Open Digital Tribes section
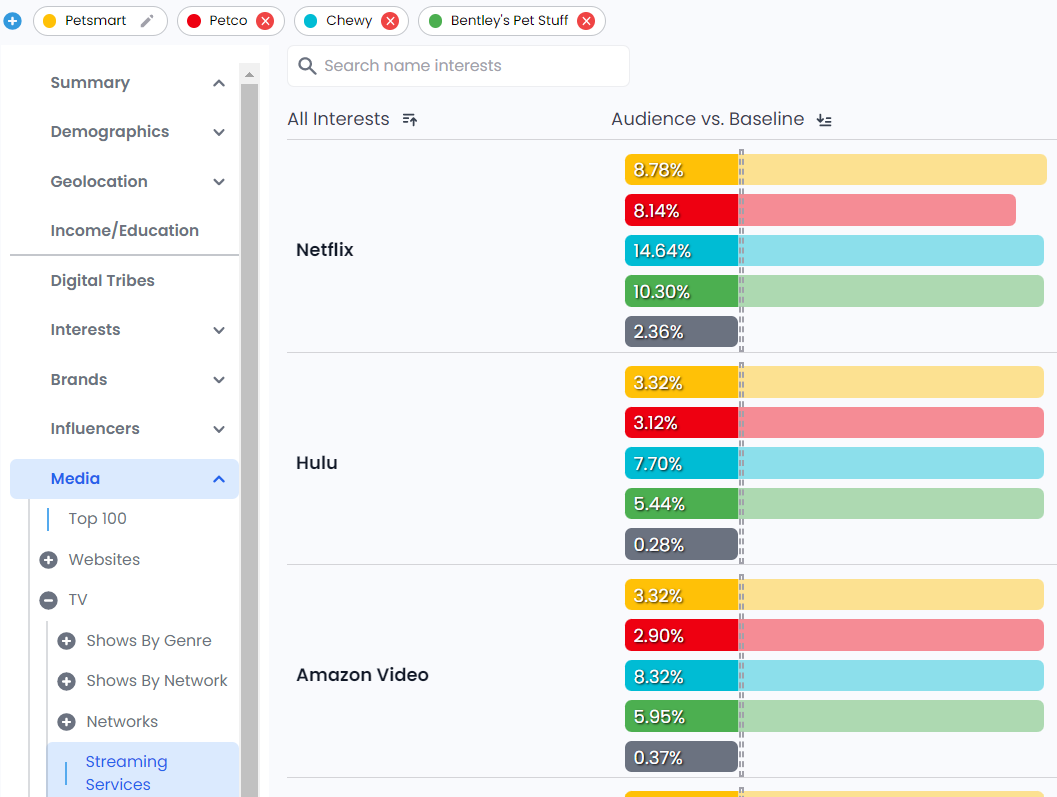The height and width of the screenshot is (797, 1057). tap(102, 281)
